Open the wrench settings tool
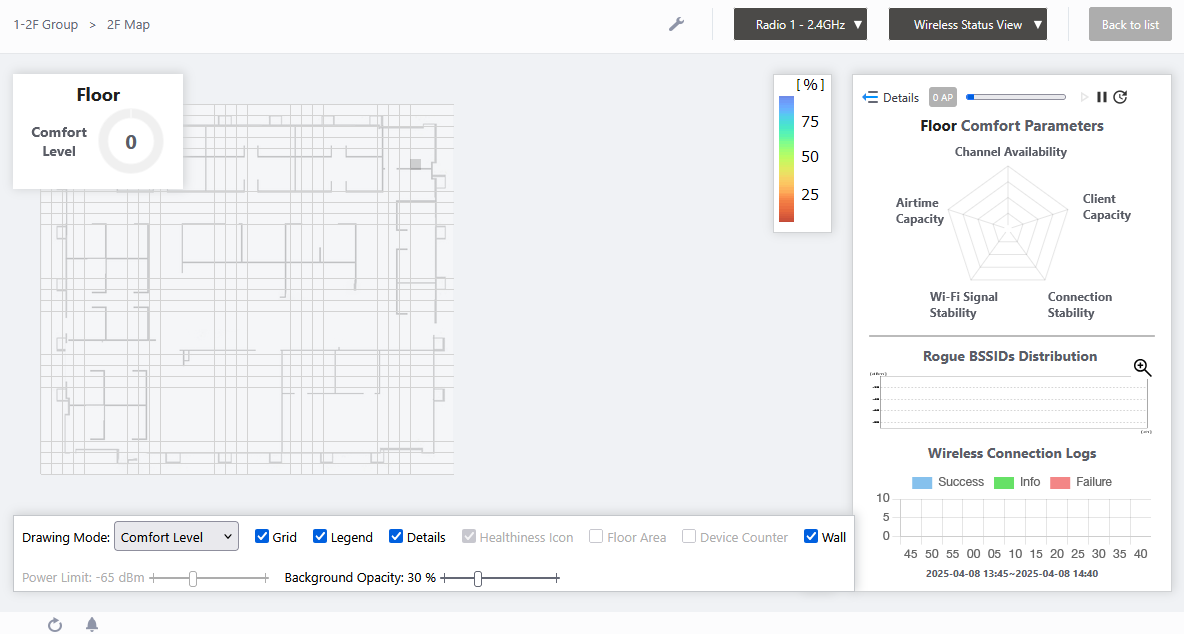This screenshot has width=1184, height=634. [x=676, y=24]
